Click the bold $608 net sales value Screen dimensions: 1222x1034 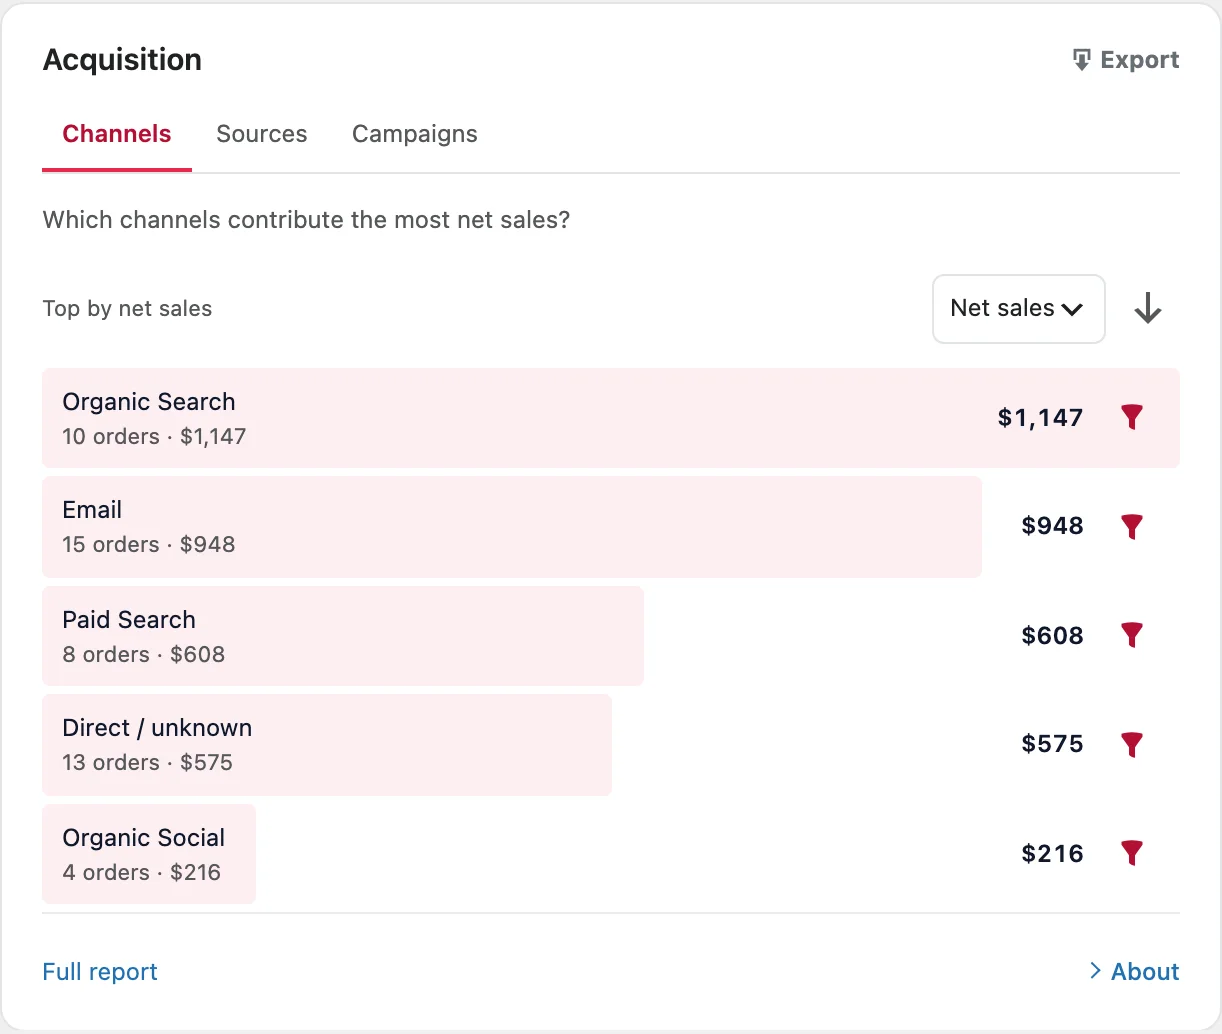[x=1052, y=635]
